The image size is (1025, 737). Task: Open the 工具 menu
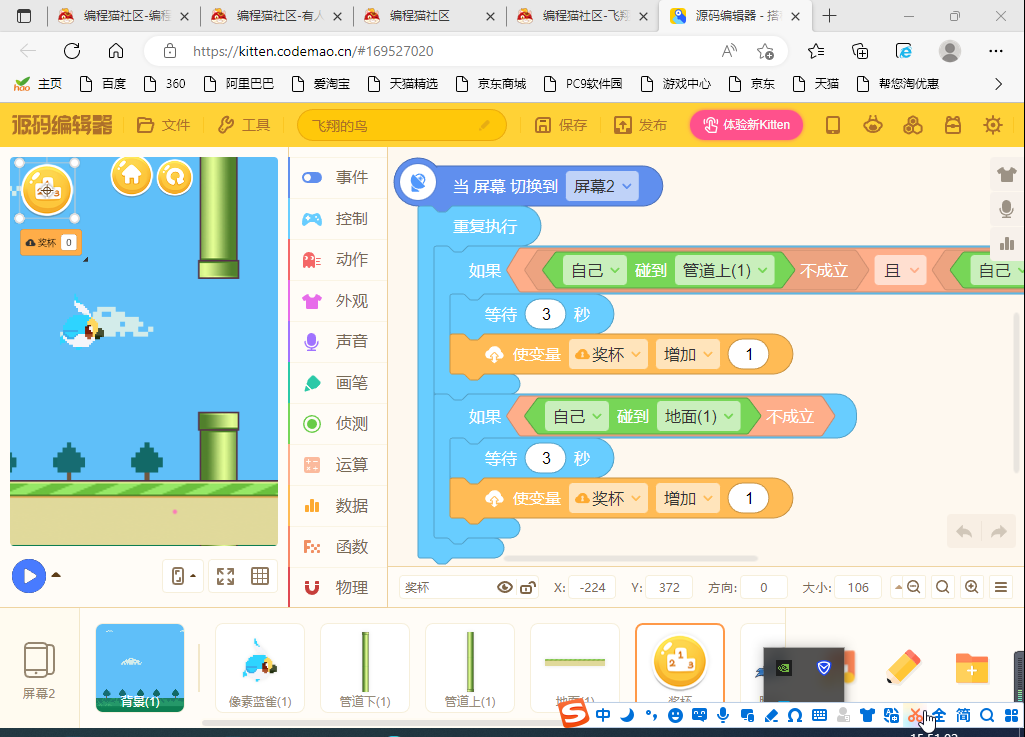pos(244,125)
